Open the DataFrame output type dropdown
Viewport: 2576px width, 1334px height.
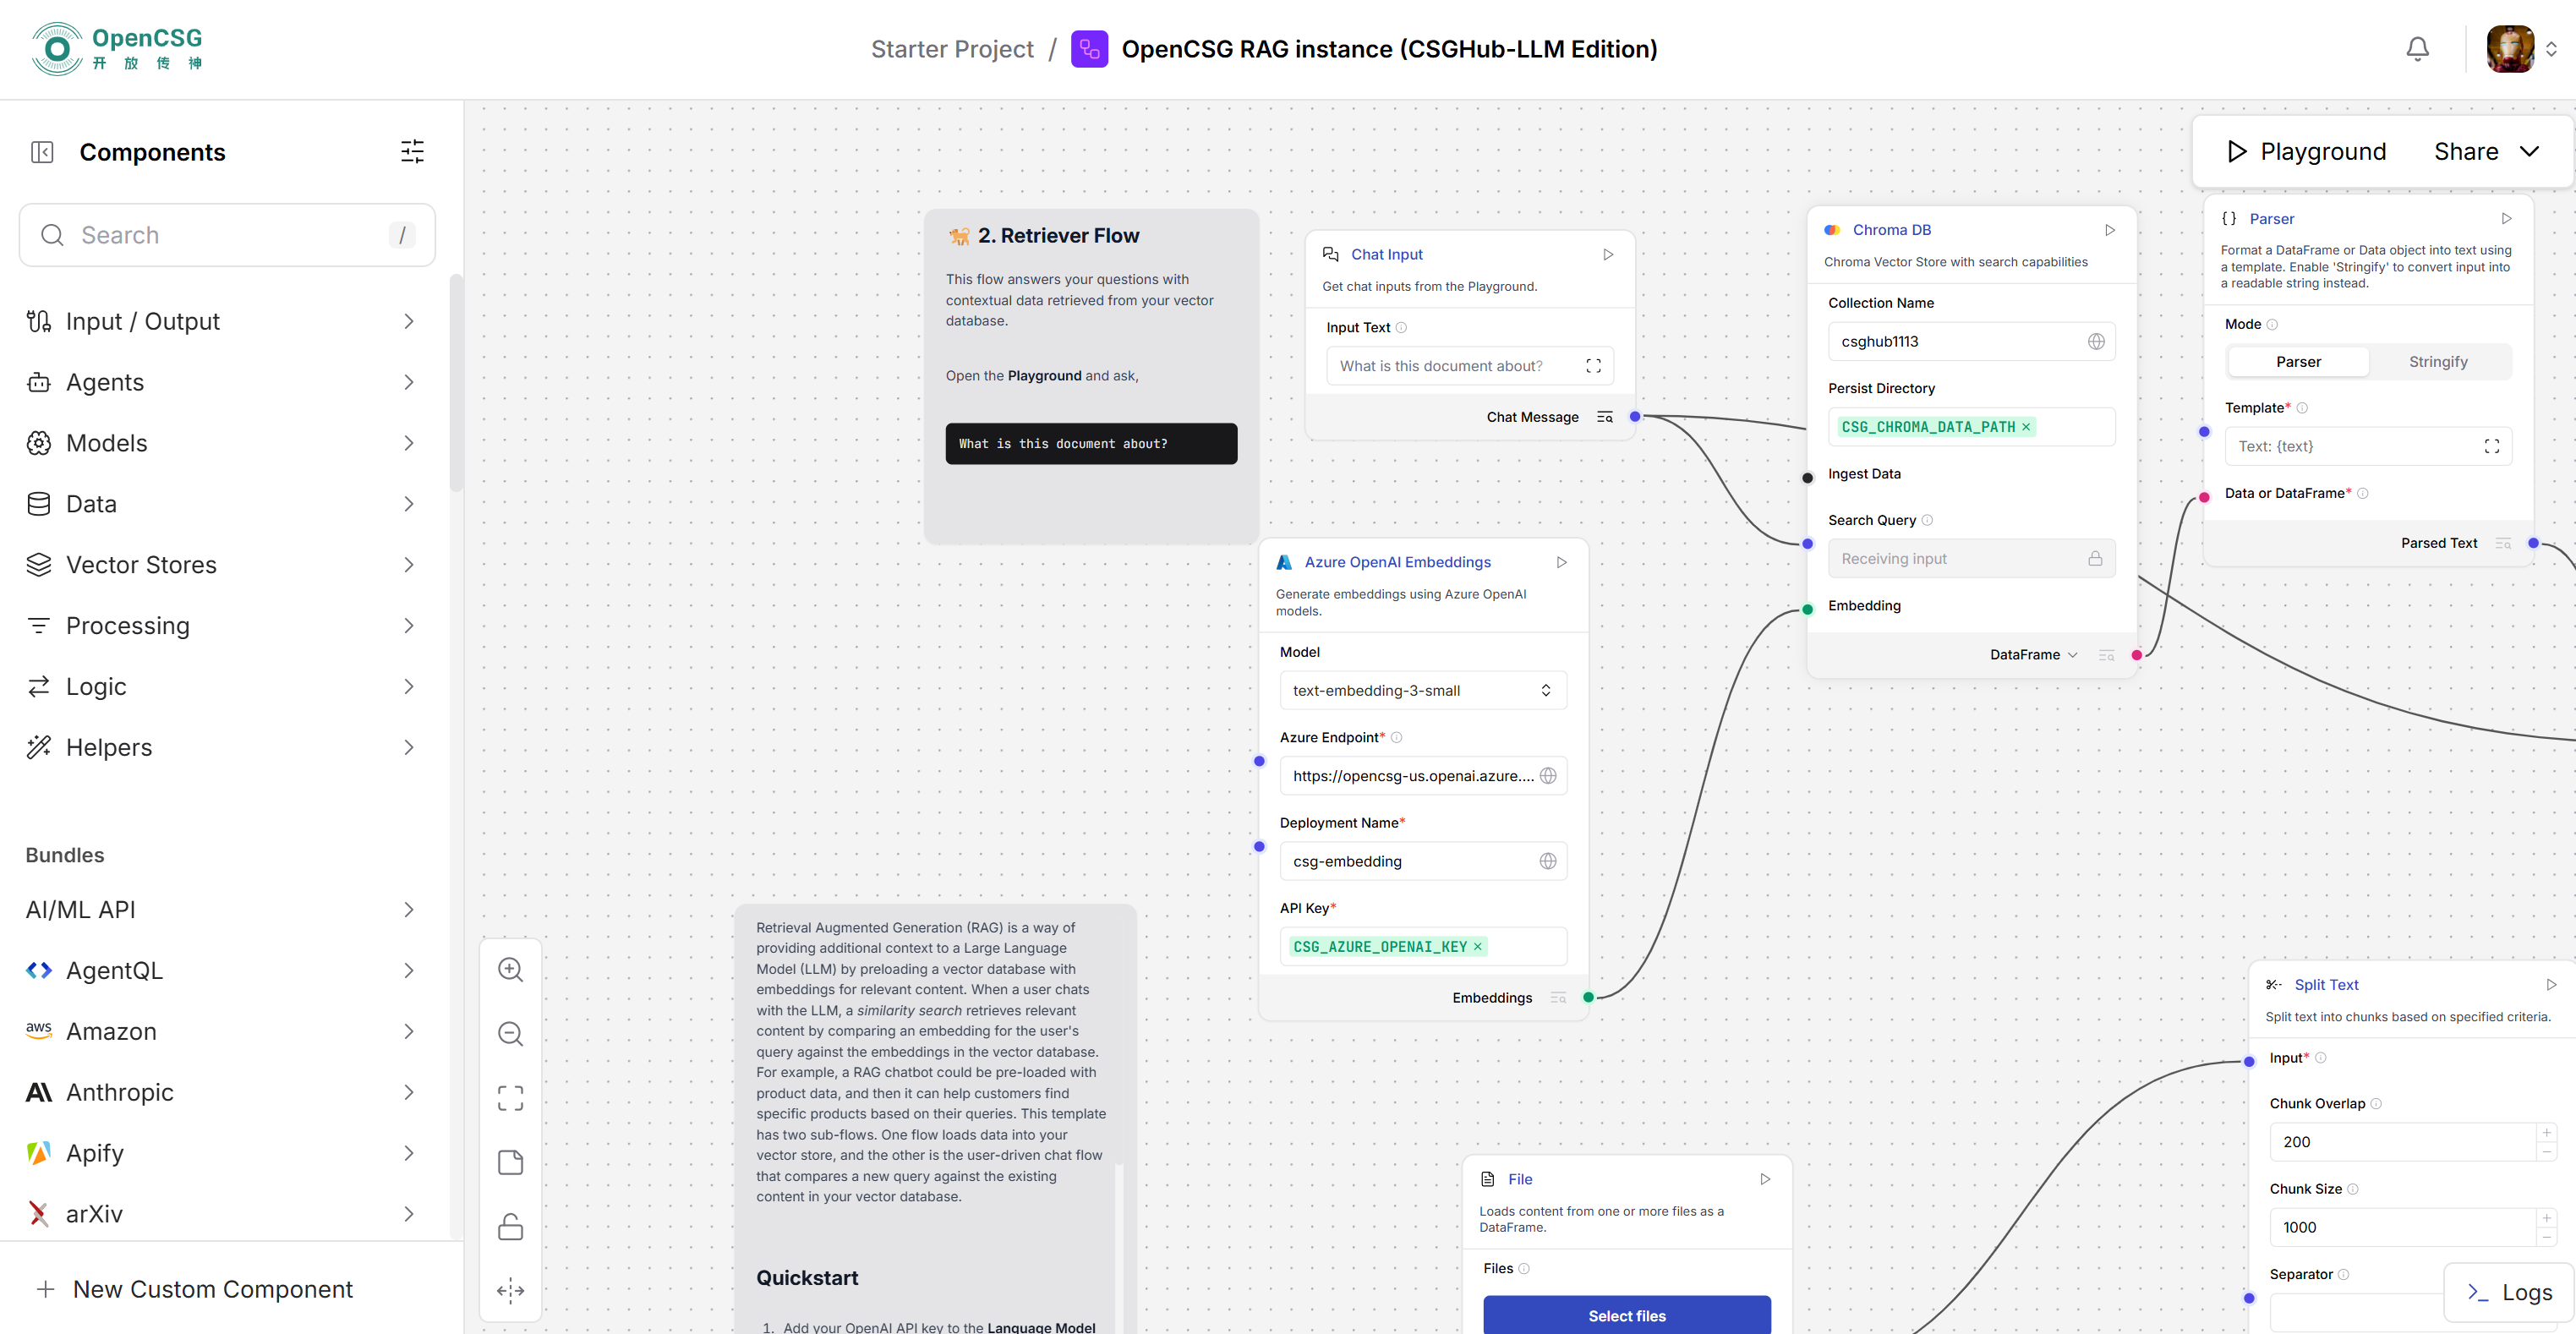(x=2034, y=655)
